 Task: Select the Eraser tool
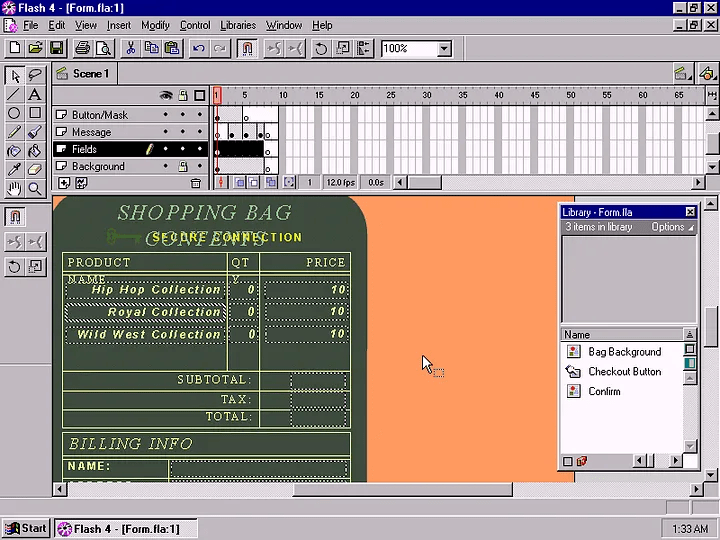click(x=35, y=170)
